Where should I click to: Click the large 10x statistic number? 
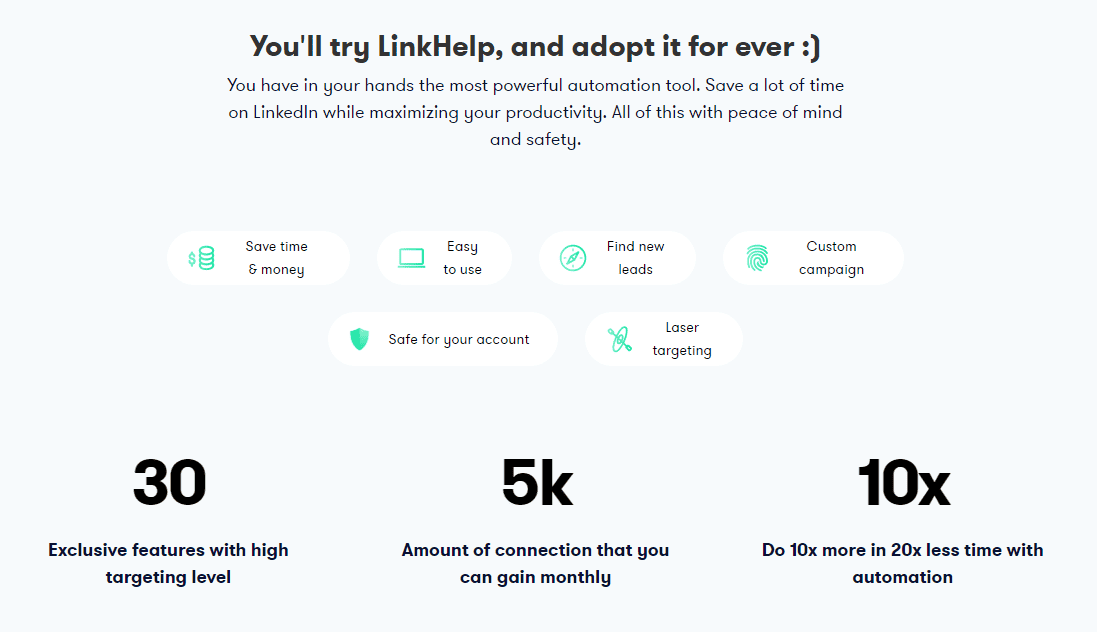904,482
